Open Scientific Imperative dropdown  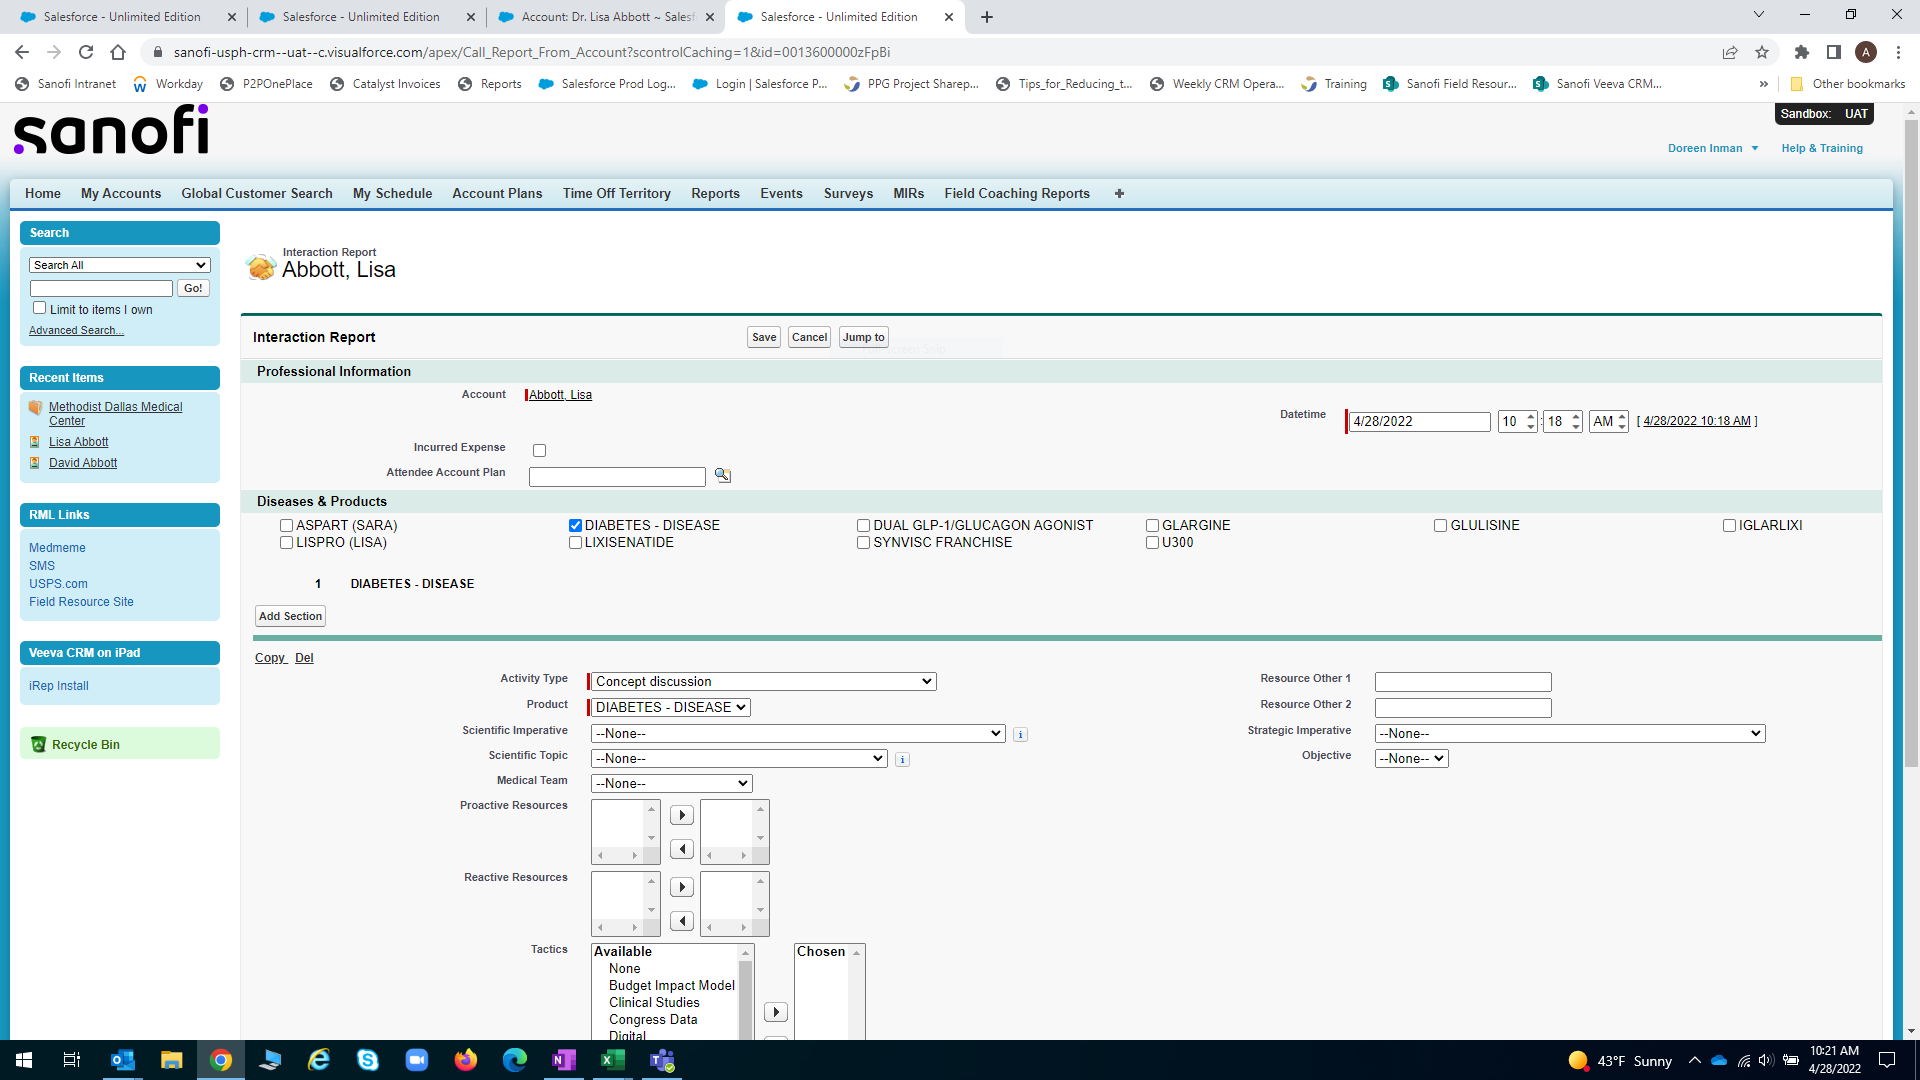pos(798,734)
